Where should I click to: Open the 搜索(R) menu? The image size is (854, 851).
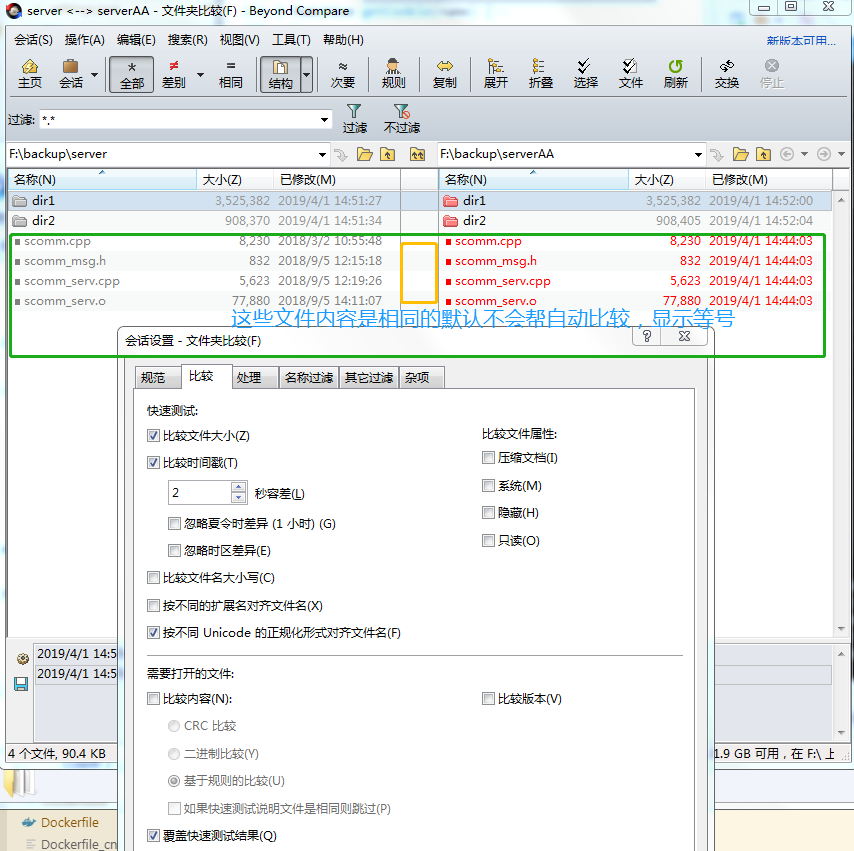(x=187, y=40)
